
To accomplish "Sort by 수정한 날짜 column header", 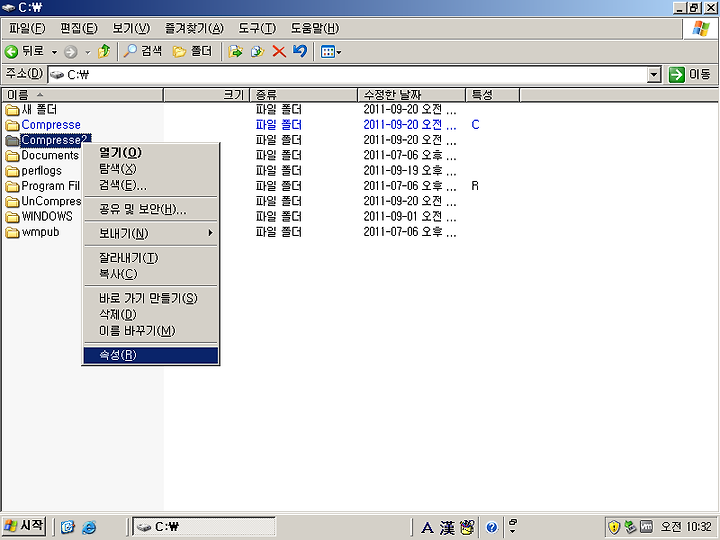I will [411, 95].
